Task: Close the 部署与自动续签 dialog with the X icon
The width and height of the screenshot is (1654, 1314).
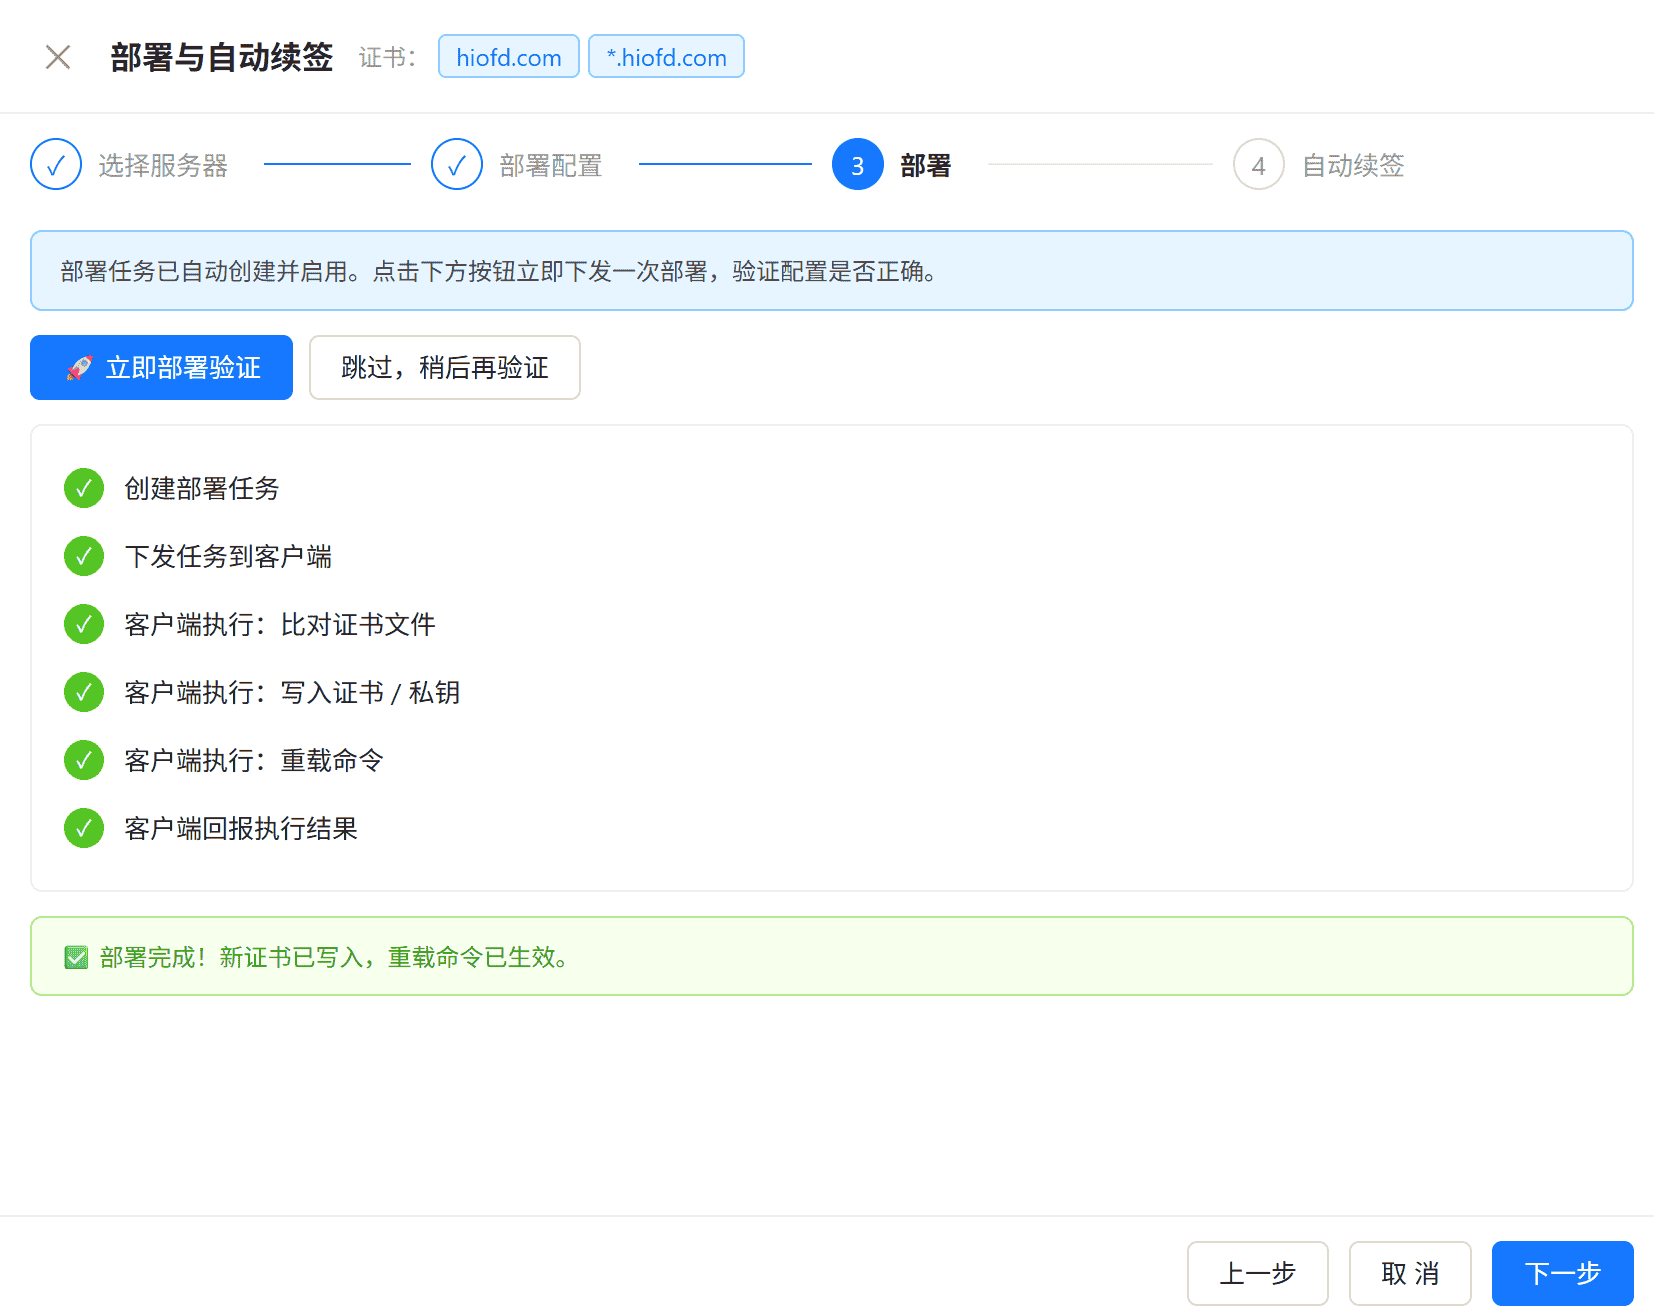Action: point(58,57)
